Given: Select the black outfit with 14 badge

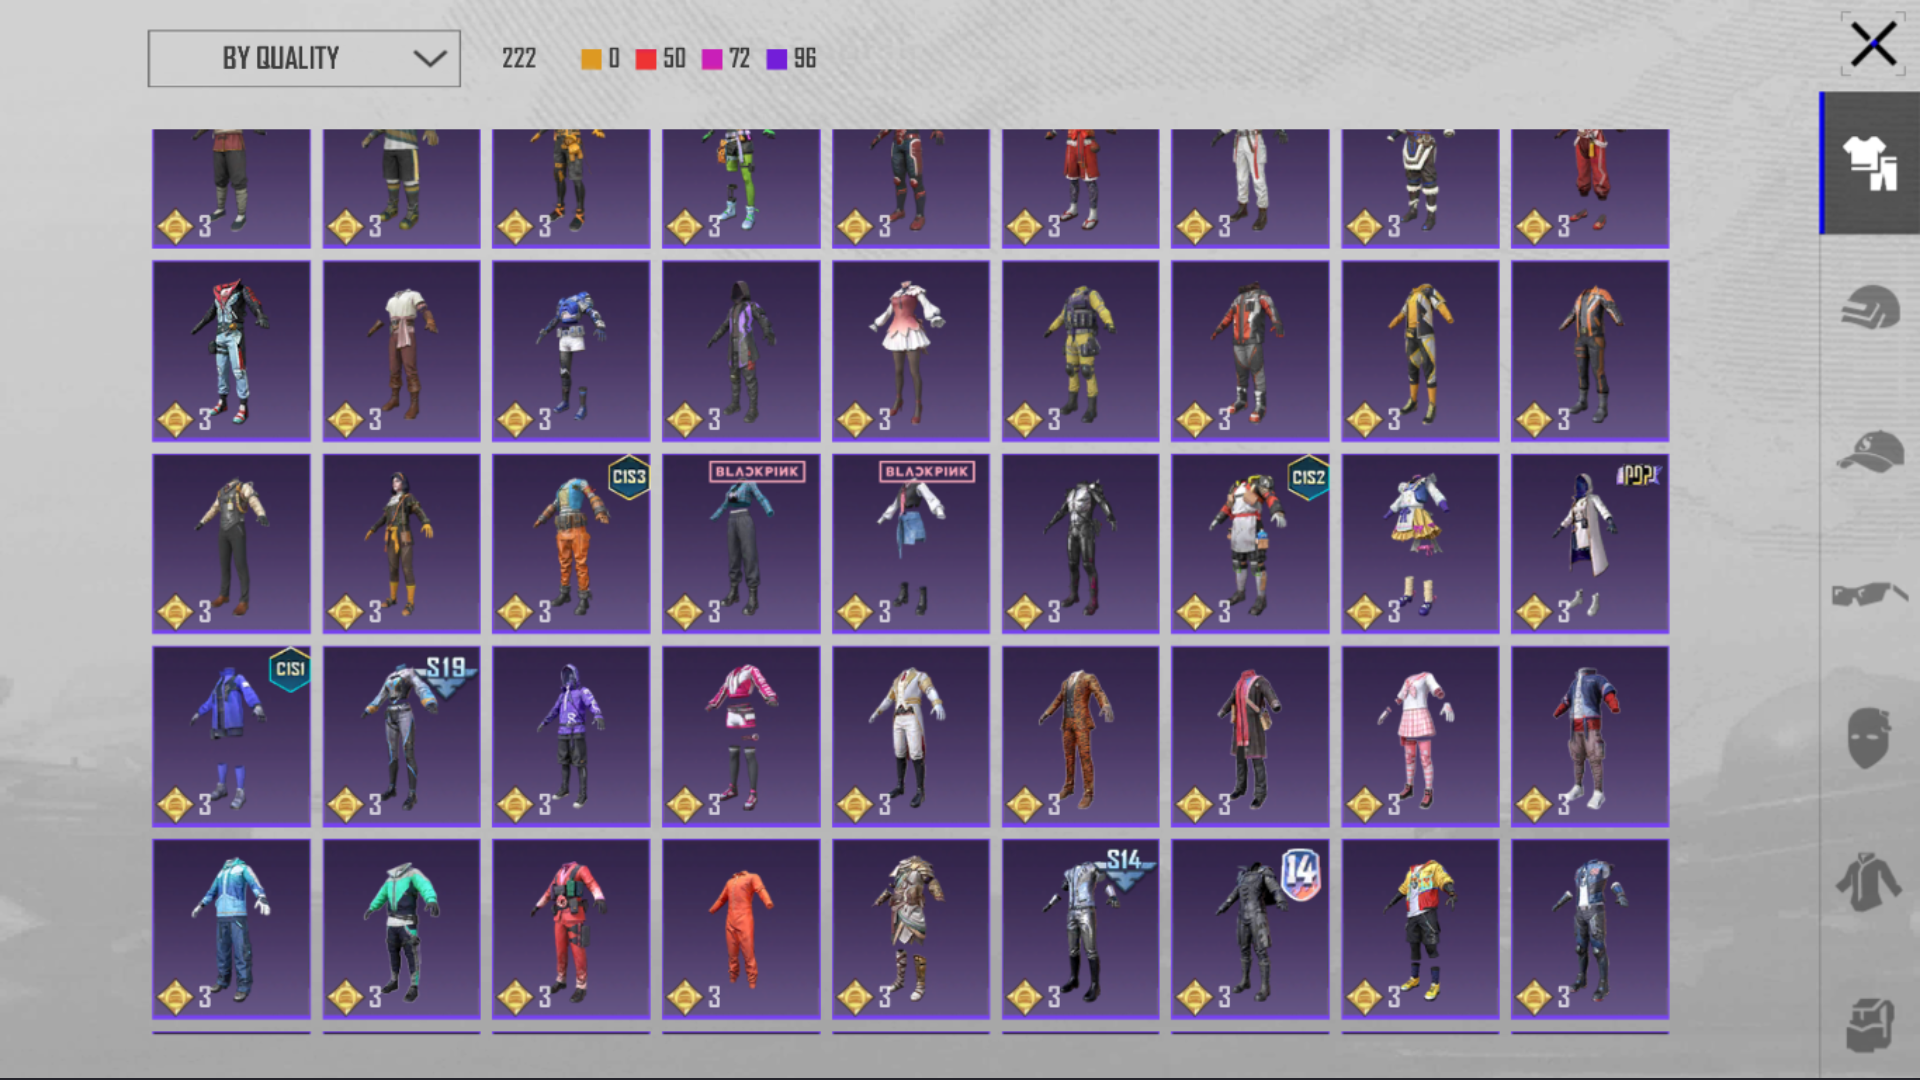Looking at the screenshot, I should click(x=1250, y=929).
